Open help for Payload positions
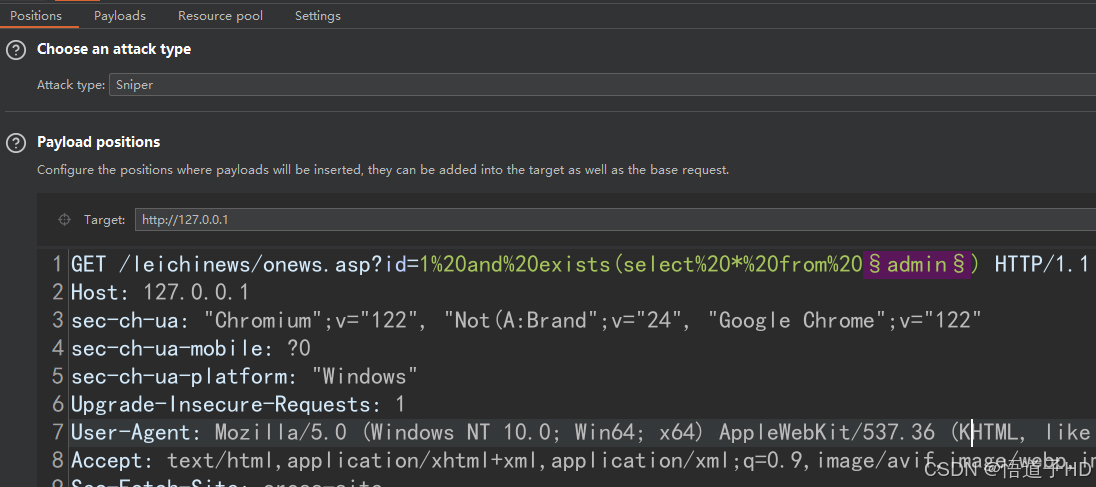Viewport: 1096px width, 487px height. 15,143
